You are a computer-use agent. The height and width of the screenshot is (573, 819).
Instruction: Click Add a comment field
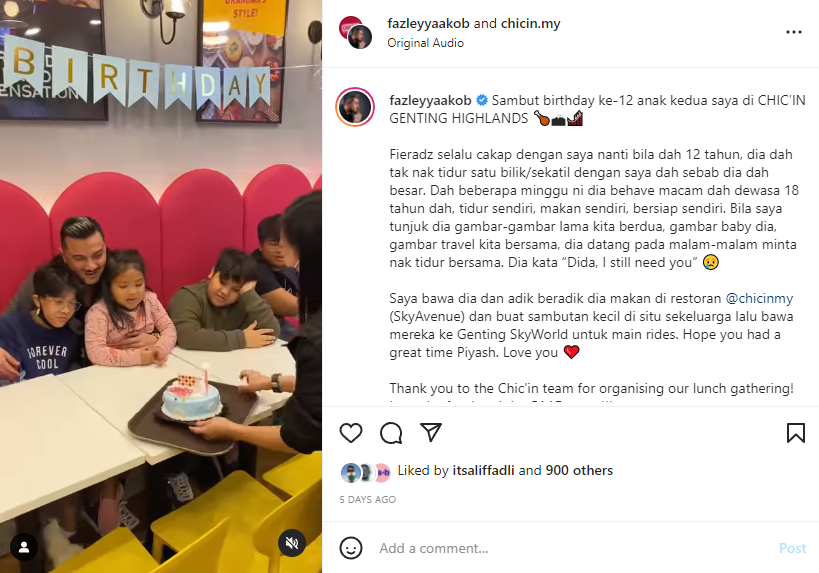pos(575,548)
